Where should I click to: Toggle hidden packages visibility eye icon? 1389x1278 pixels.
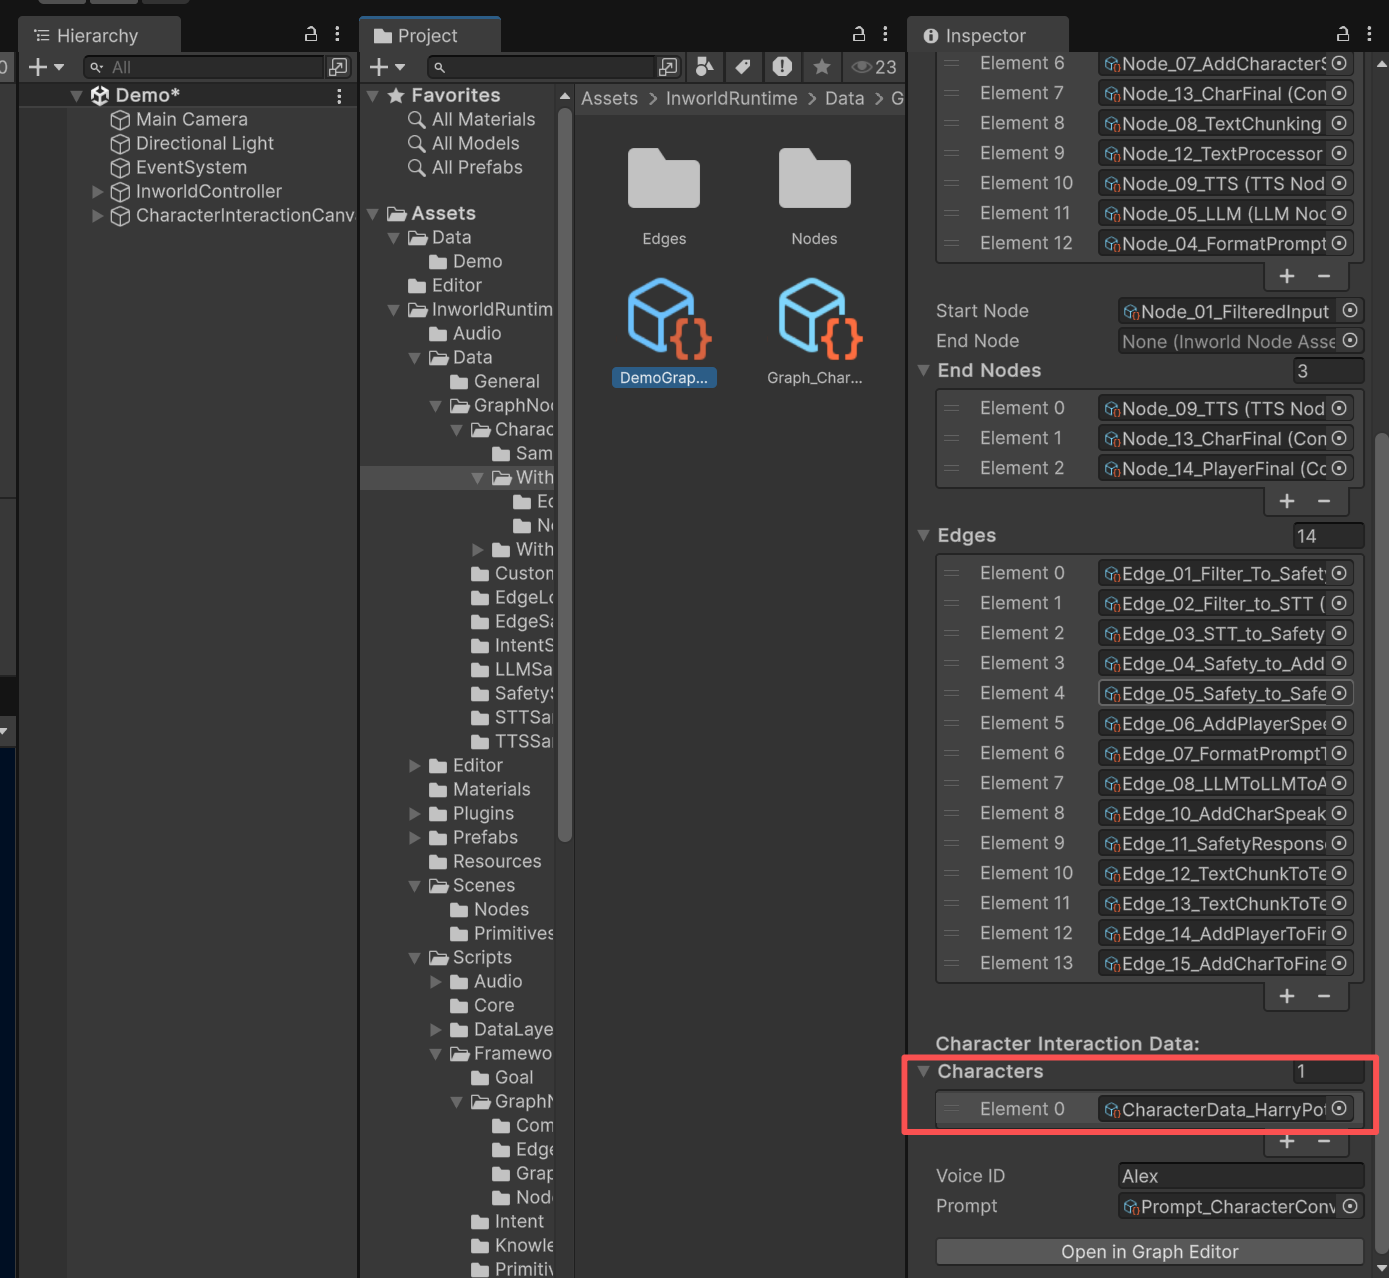873,67
